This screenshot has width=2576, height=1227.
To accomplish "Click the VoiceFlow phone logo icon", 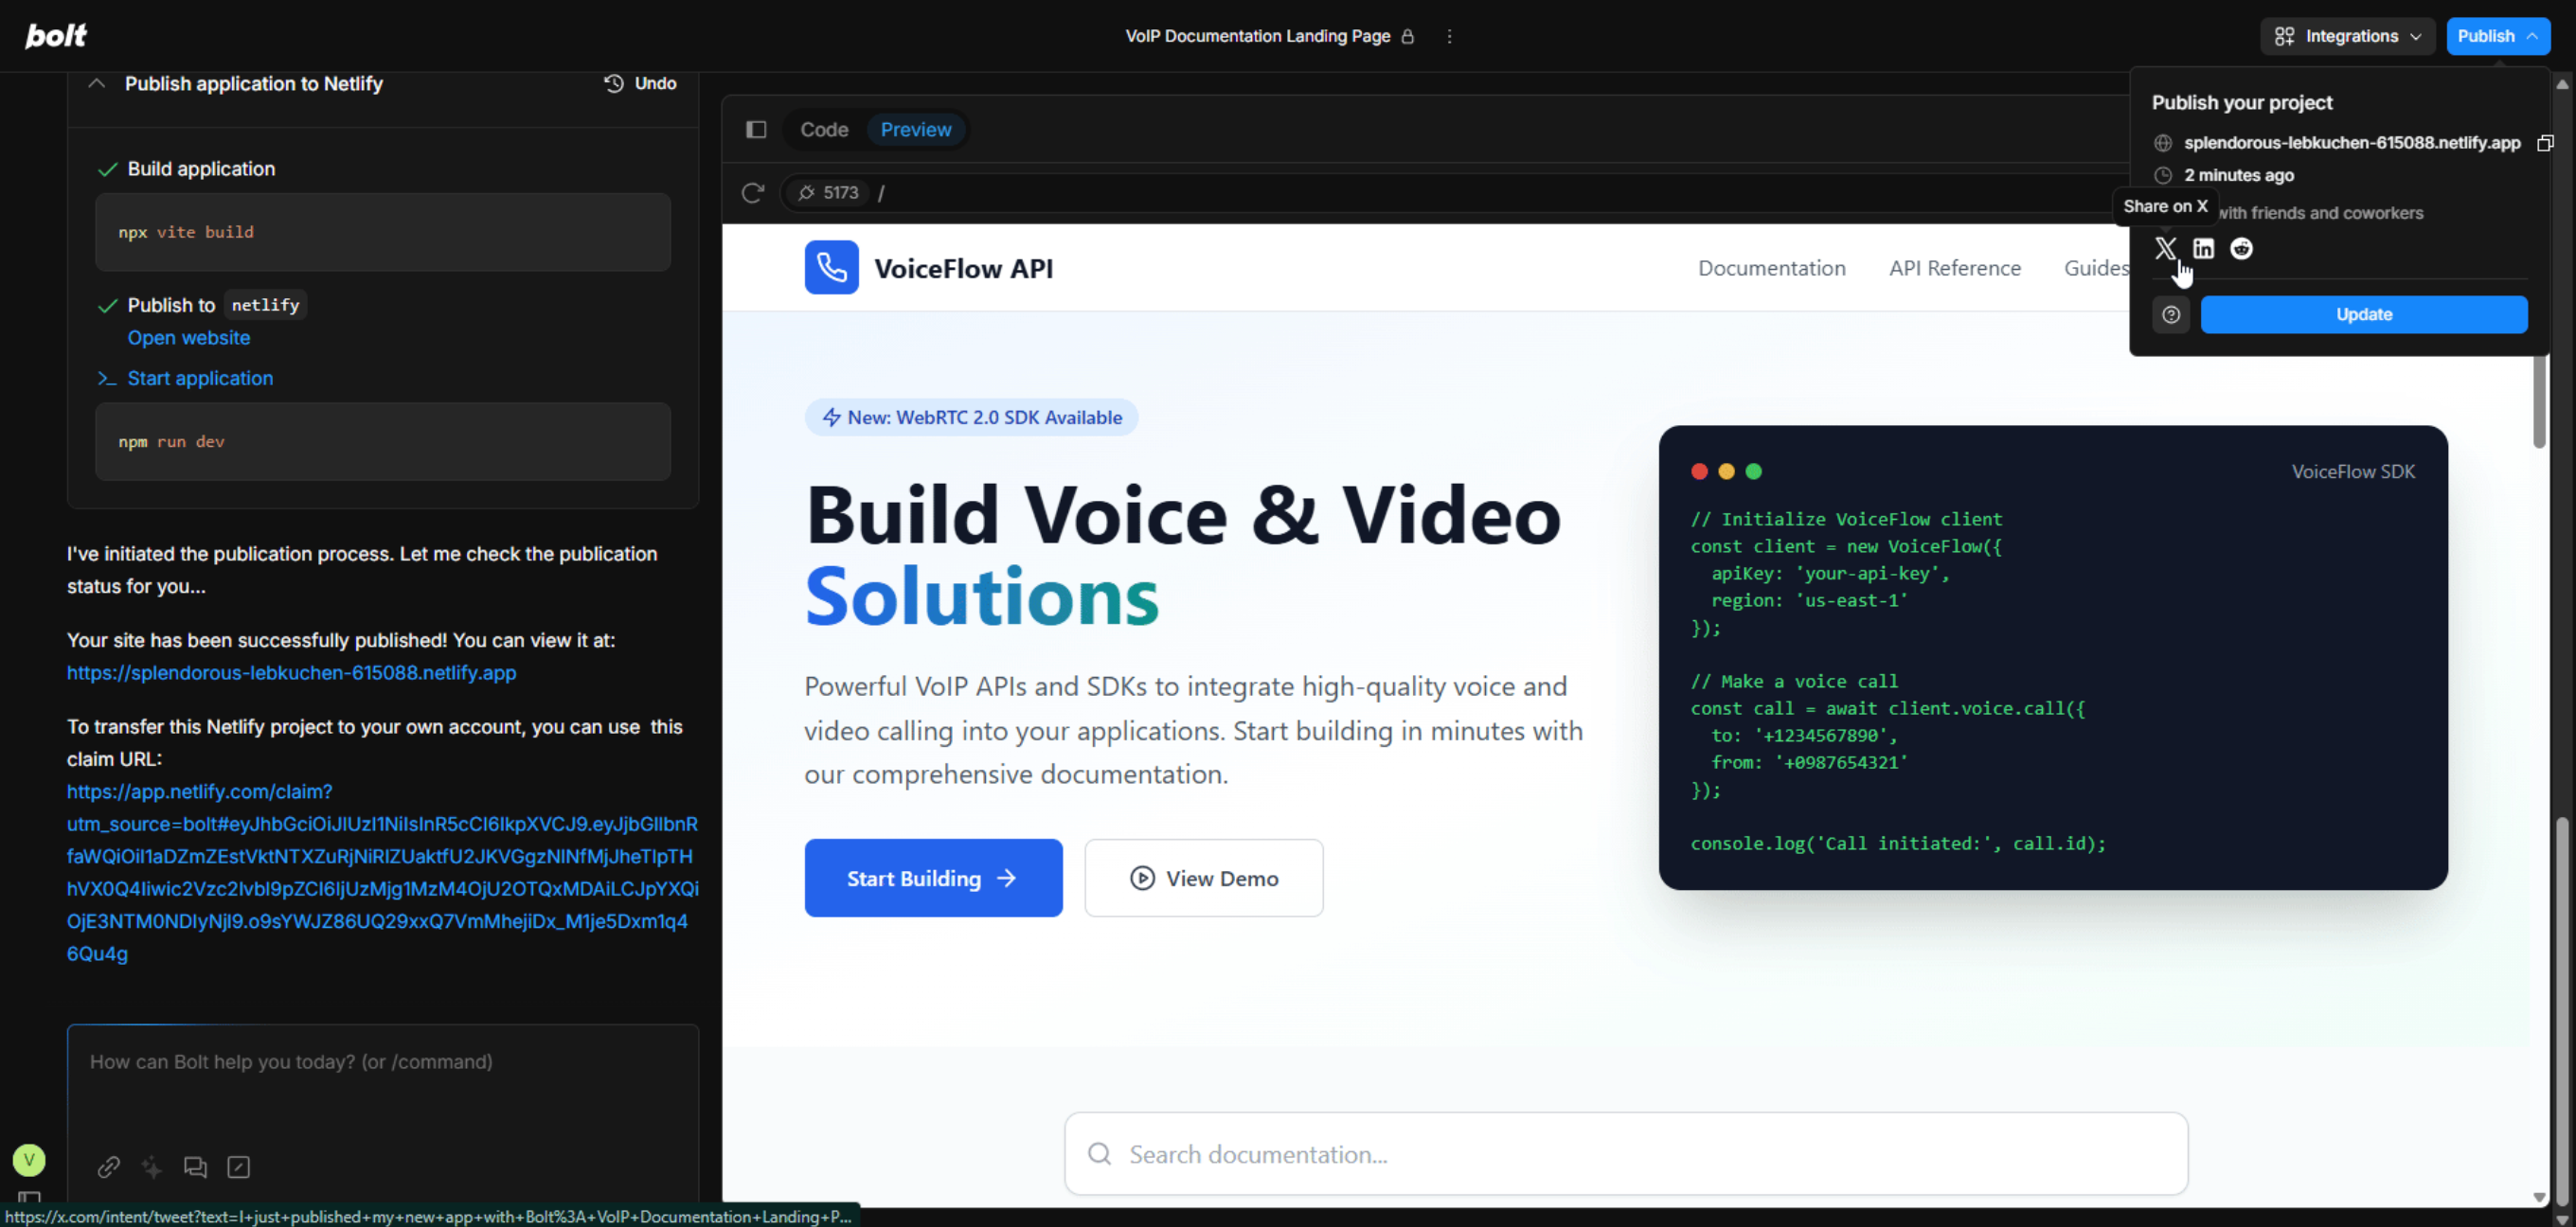I will tap(831, 267).
